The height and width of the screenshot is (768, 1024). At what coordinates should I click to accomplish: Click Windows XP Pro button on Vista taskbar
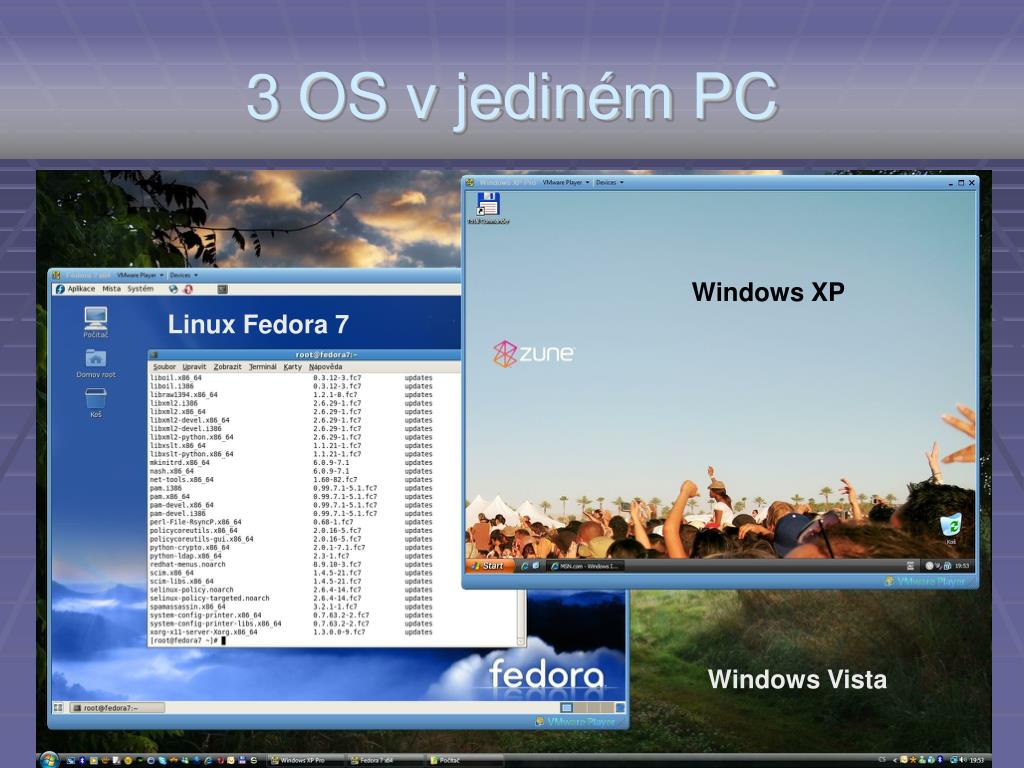305,760
